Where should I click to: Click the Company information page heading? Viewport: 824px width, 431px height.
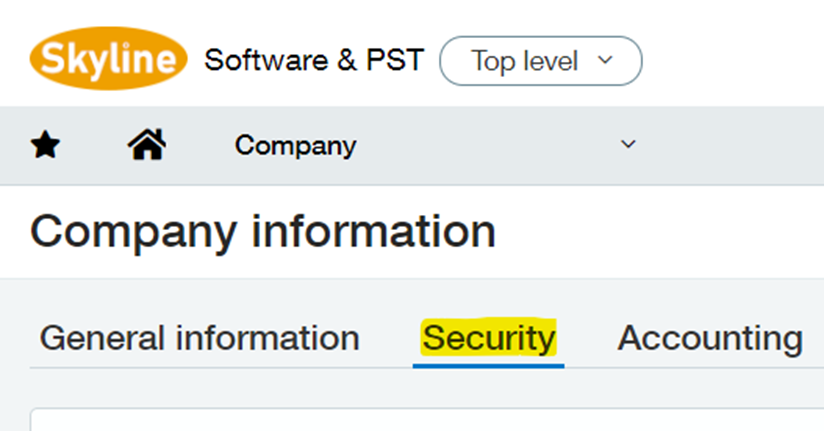click(263, 231)
